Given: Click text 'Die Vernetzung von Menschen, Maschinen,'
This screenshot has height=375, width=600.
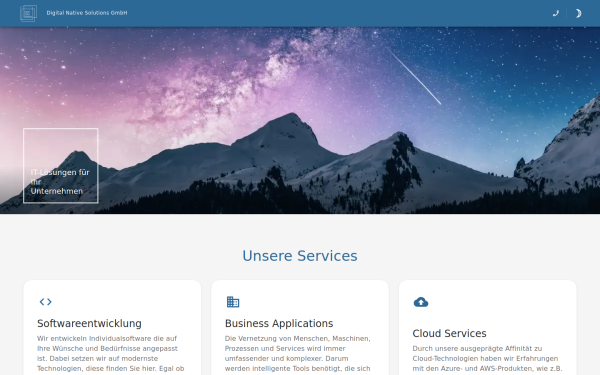Looking at the screenshot, I should [297, 339].
